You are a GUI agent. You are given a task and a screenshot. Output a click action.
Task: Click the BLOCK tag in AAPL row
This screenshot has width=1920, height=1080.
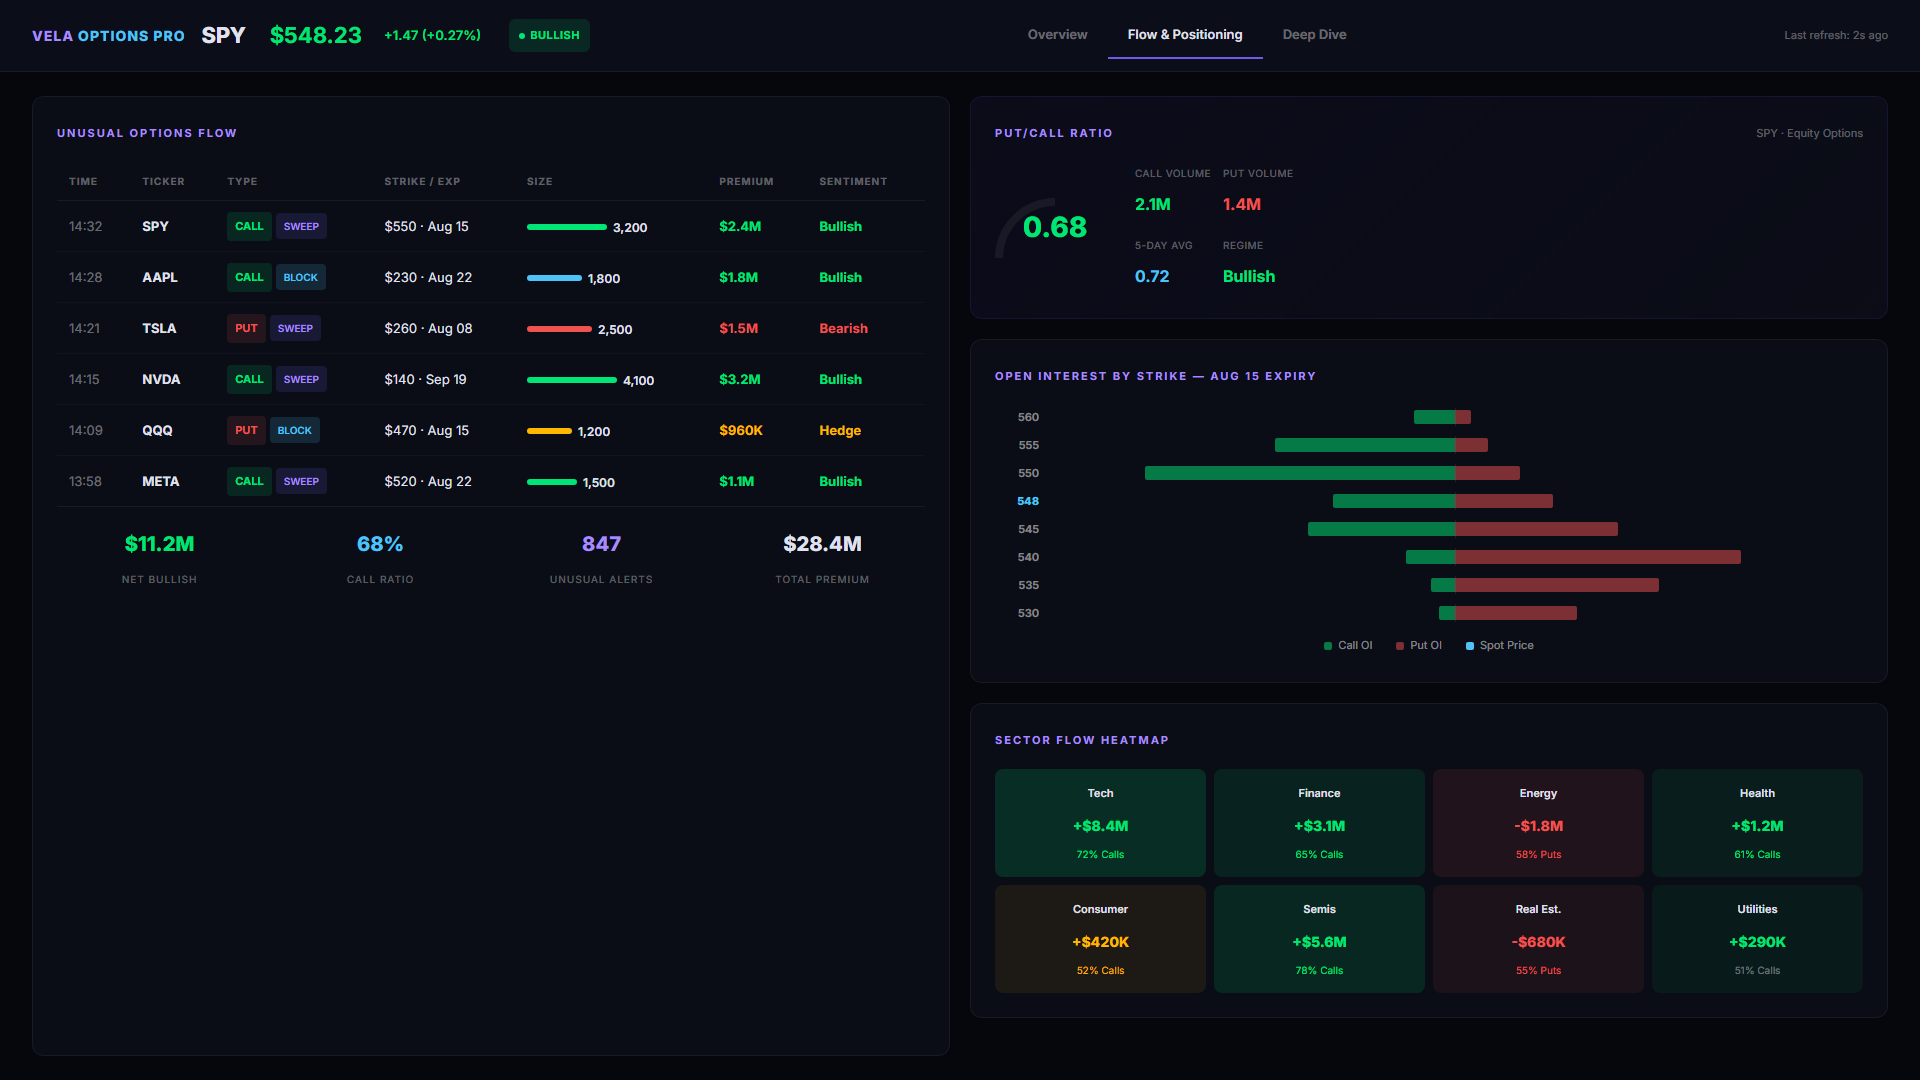pyautogui.click(x=300, y=277)
